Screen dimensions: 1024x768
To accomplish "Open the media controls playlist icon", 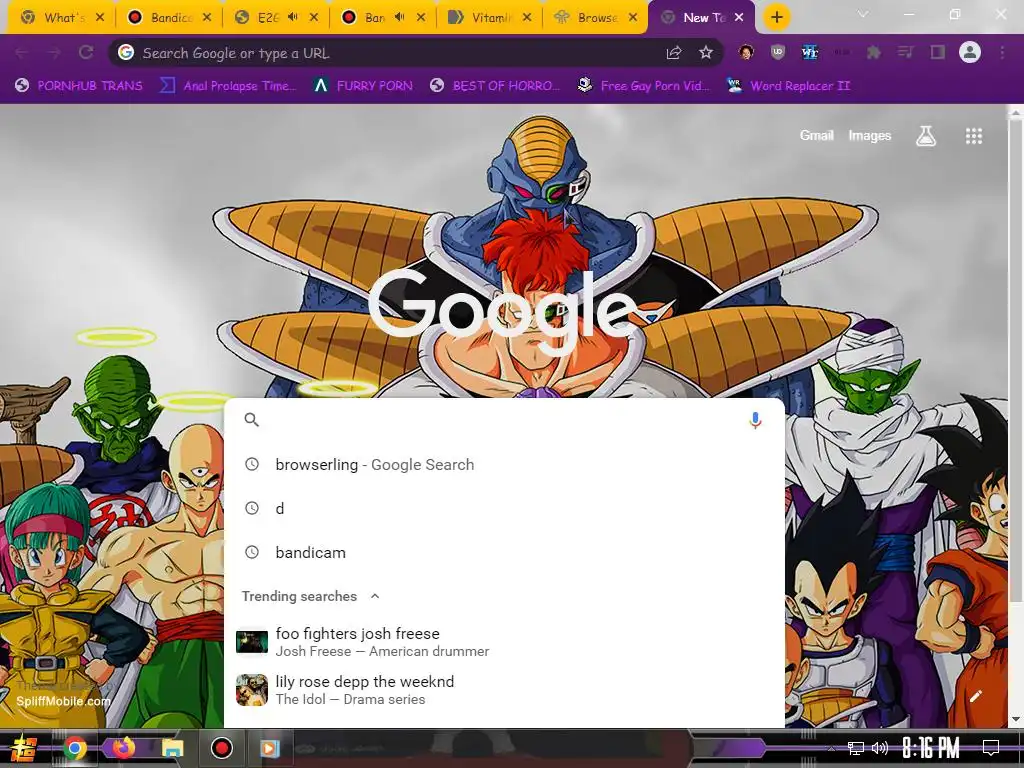I will point(905,53).
